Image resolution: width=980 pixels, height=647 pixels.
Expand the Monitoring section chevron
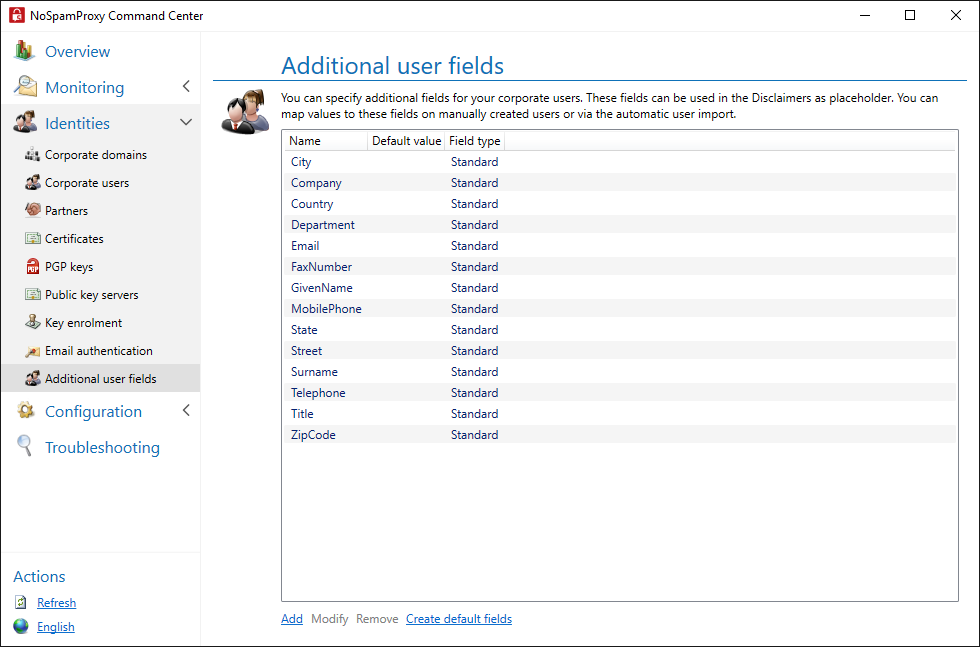186,86
